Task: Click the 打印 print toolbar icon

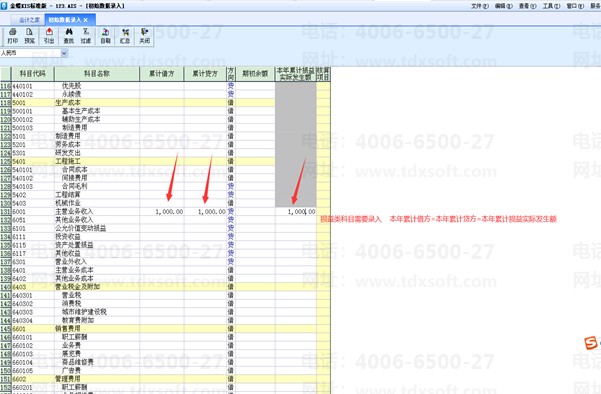Action: point(12,36)
